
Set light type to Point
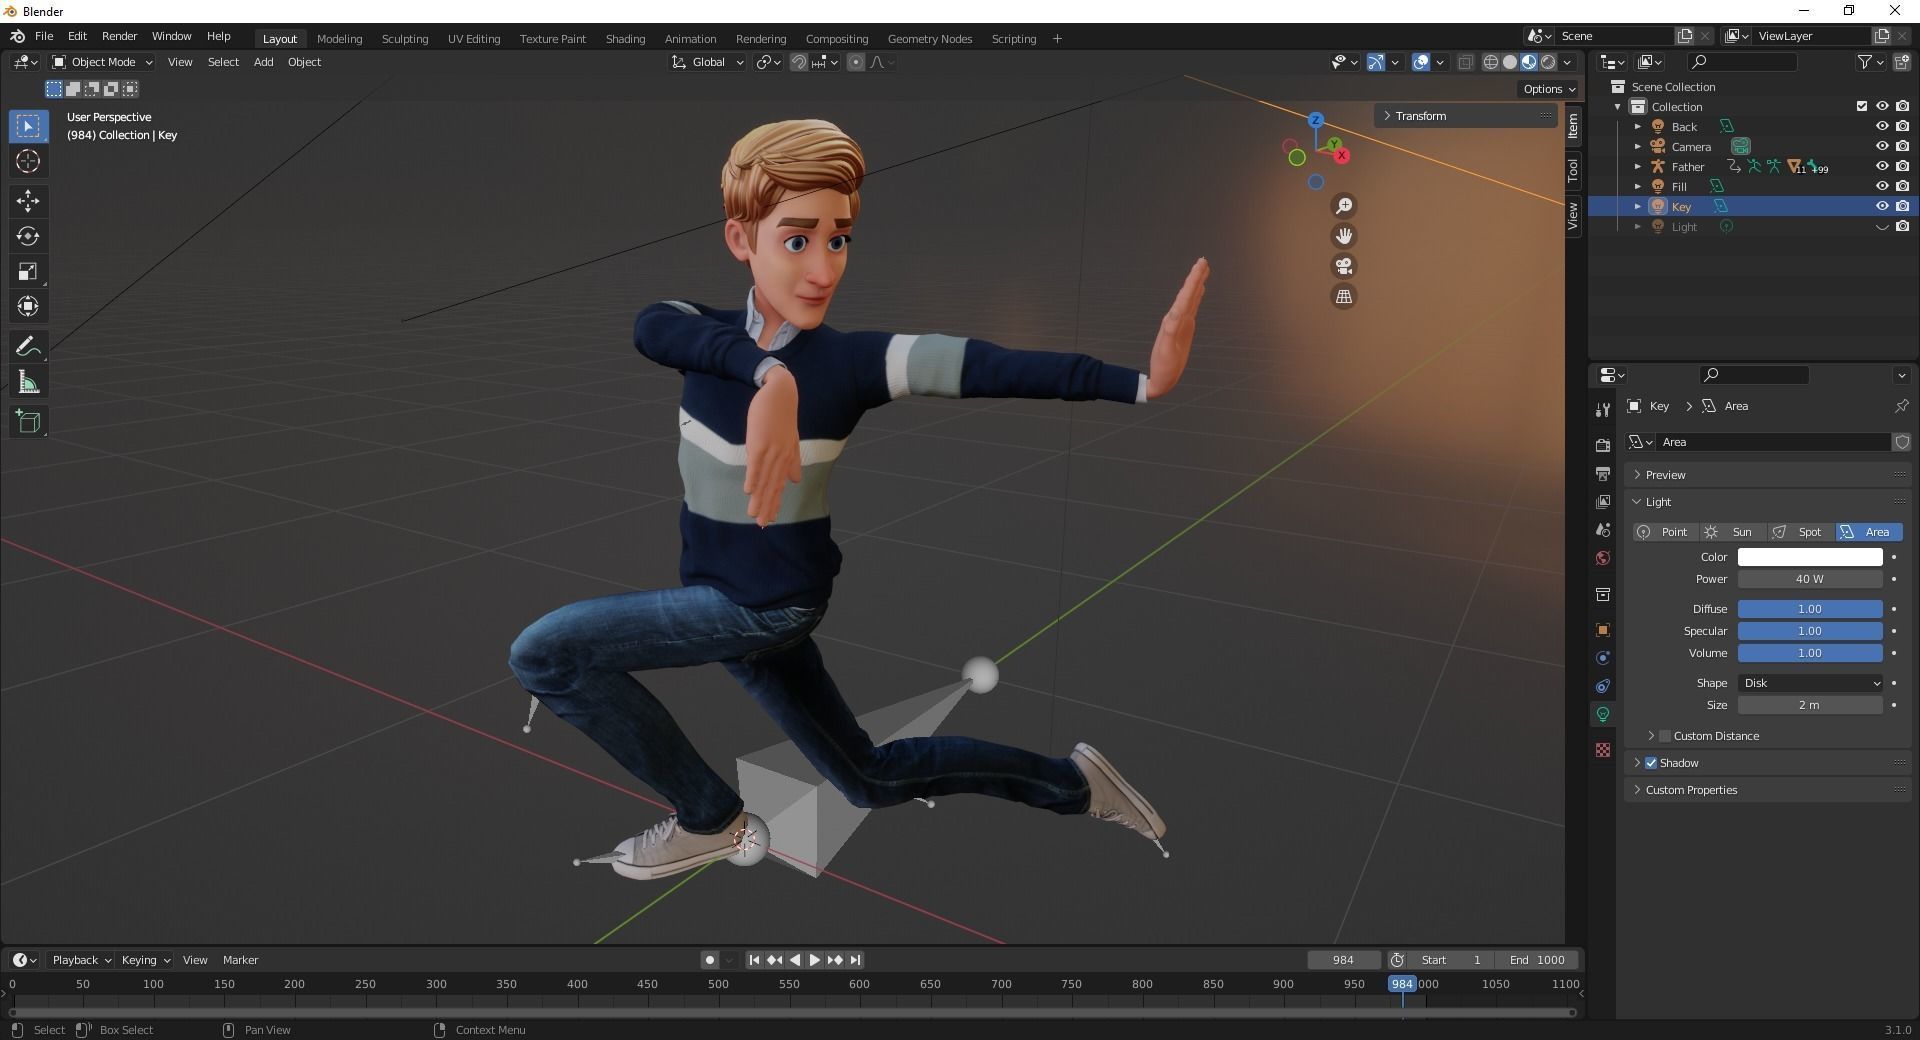1665,532
